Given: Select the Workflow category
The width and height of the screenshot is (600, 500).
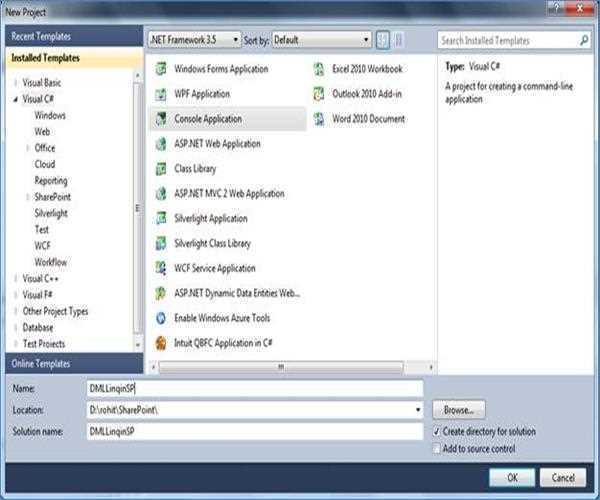Looking at the screenshot, I should point(51,262).
